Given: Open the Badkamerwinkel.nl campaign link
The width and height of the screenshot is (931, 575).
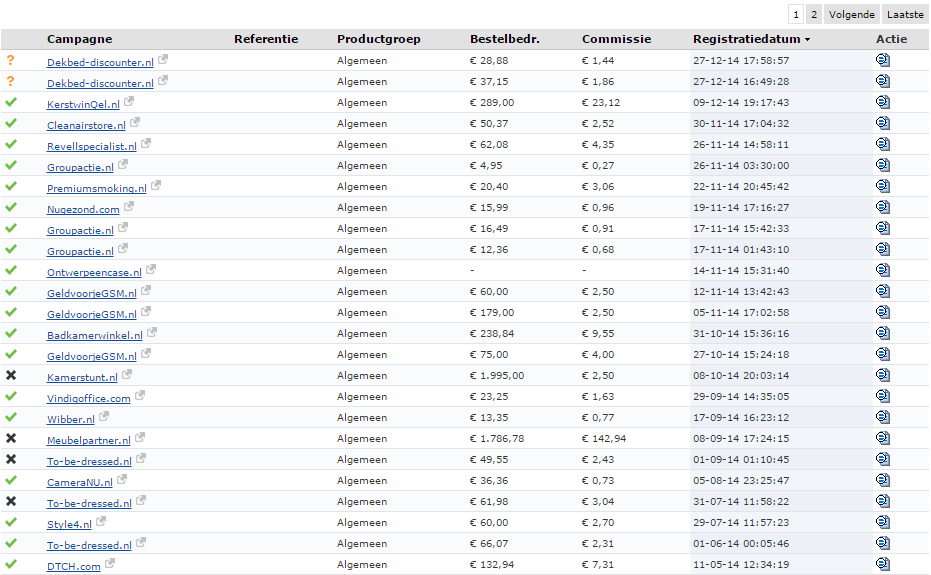Looking at the screenshot, I should [x=95, y=335].
